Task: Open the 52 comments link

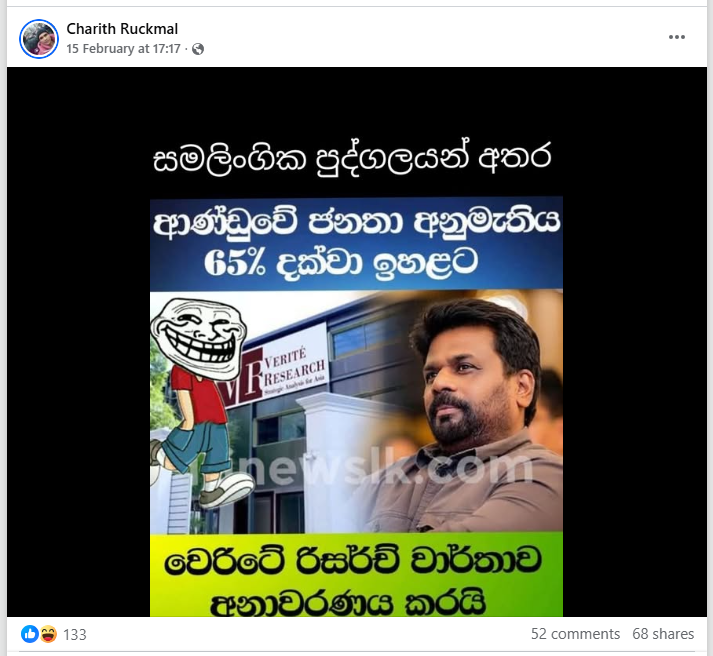Action: pos(575,634)
